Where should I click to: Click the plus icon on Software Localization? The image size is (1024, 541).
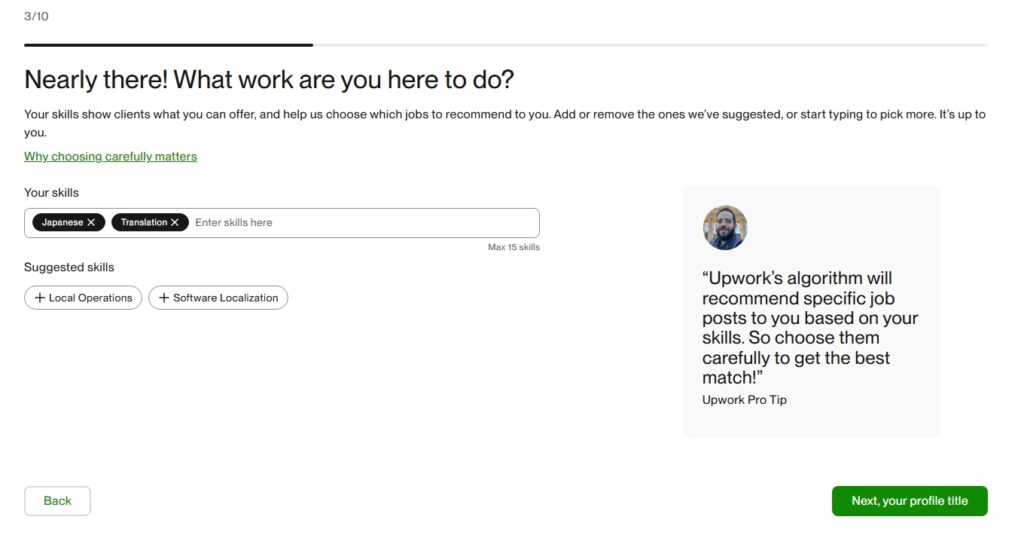coord(164,298)
